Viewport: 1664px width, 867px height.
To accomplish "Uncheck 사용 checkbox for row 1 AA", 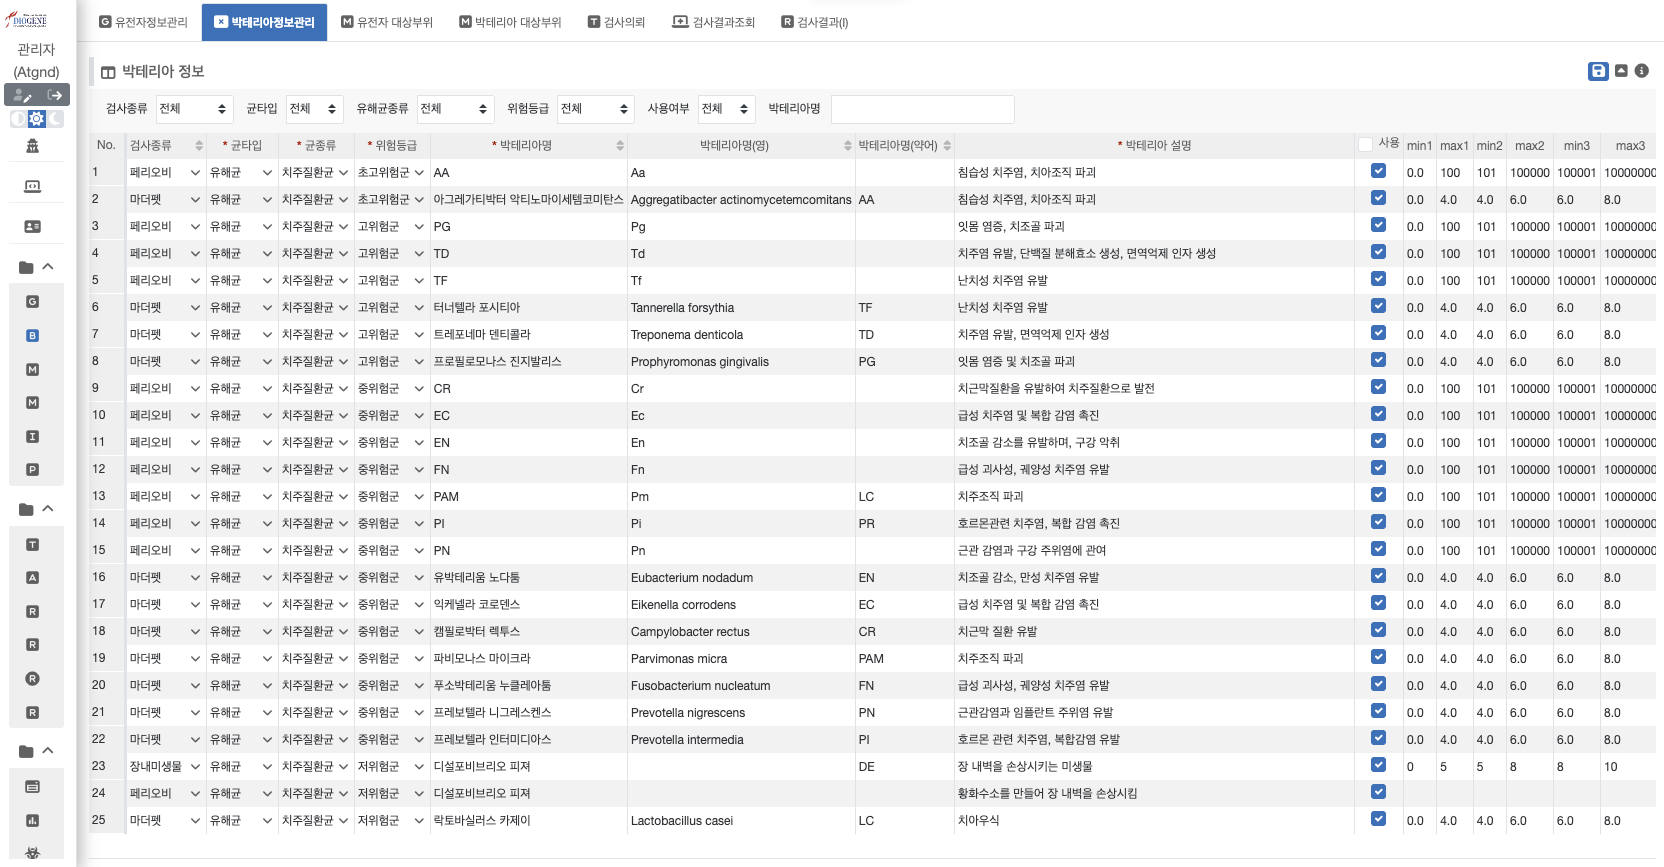I will pos(1378,171).
